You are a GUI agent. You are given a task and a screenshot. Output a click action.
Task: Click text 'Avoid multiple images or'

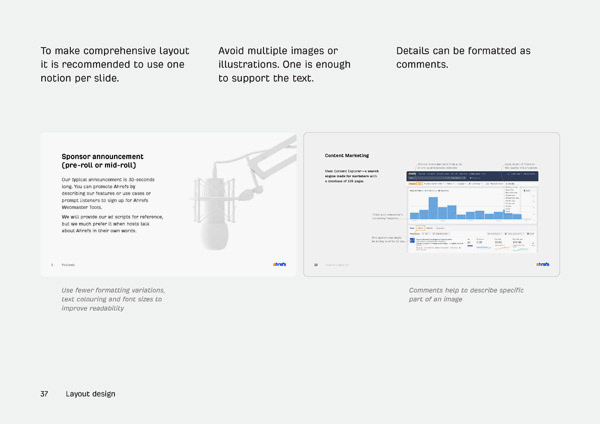pos(278,51)
